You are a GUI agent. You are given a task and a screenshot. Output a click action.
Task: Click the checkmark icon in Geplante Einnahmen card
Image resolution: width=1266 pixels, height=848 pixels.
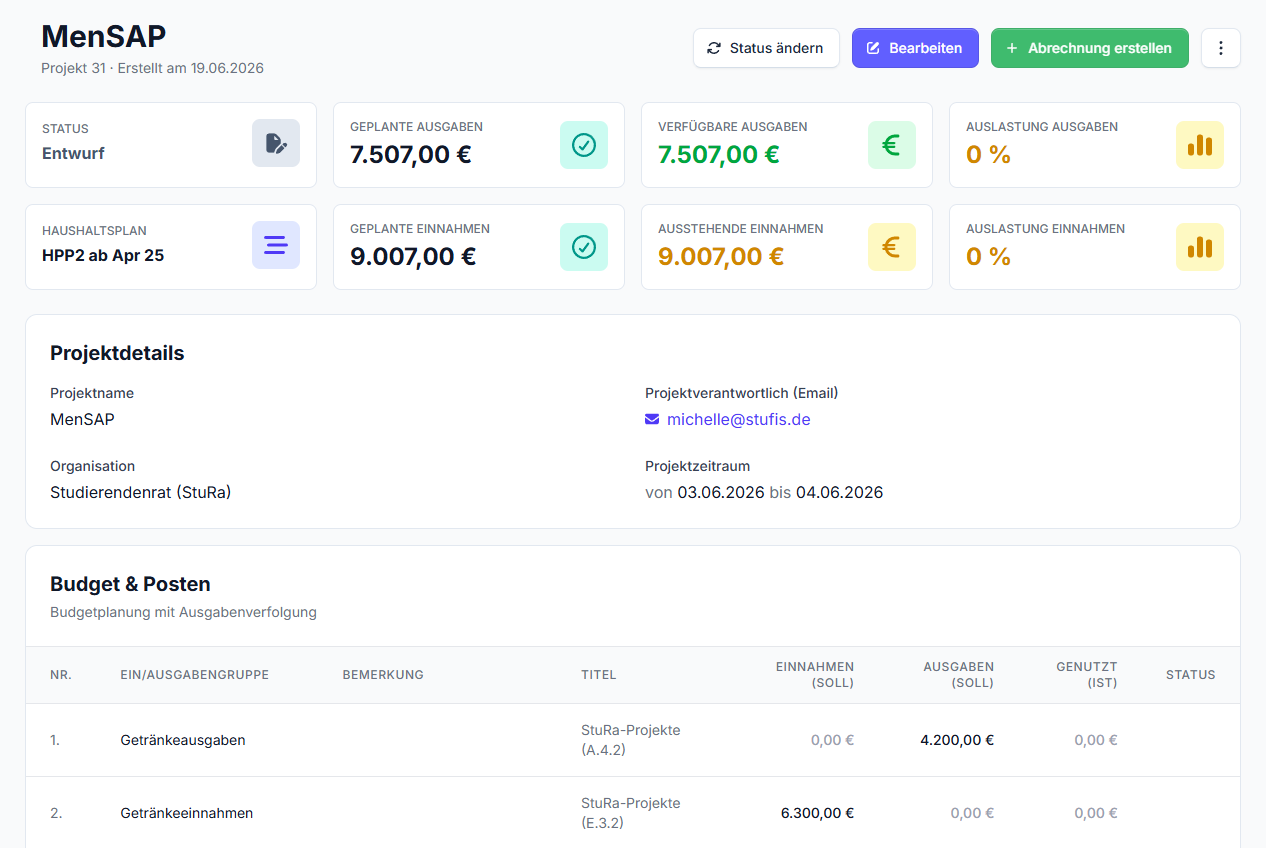click(584, 247)
